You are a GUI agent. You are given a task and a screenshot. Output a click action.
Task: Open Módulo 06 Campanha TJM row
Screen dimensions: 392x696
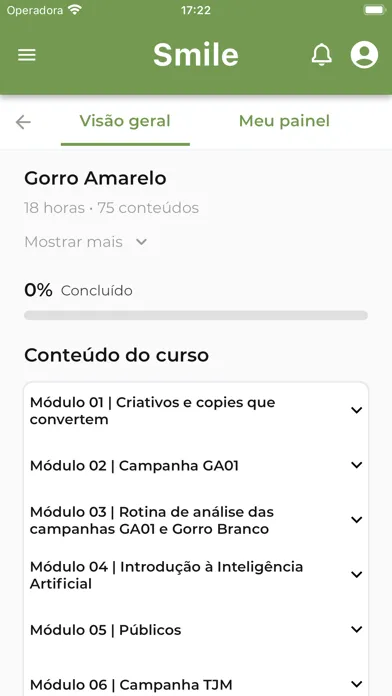[x=196, y=684]
